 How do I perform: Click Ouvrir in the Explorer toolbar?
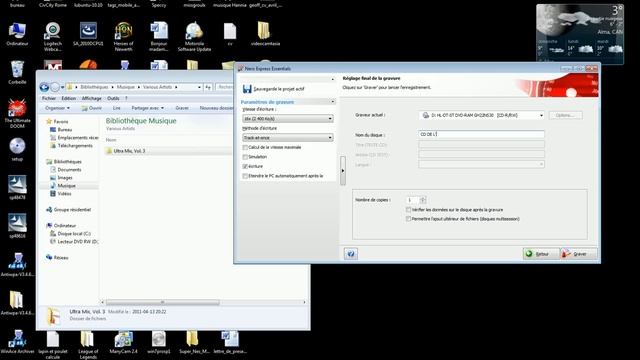[x=91, y=108]
